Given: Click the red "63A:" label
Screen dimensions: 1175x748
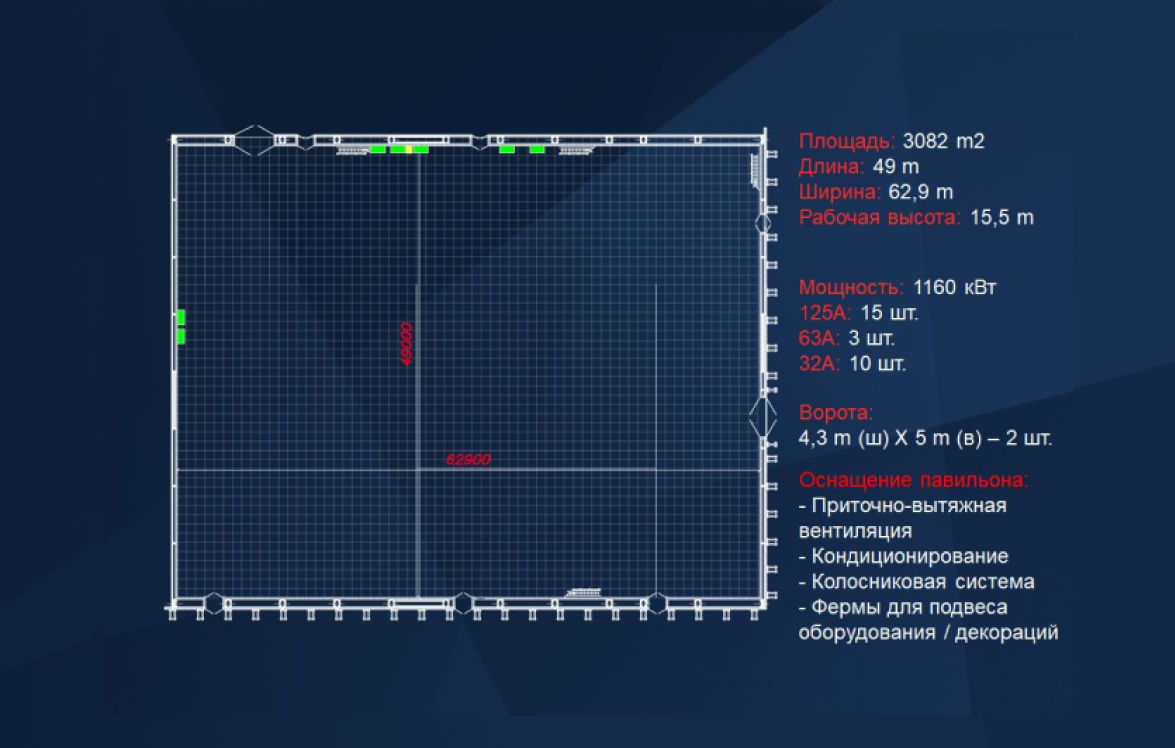Looking at the screenshot, I should point(820,338).
